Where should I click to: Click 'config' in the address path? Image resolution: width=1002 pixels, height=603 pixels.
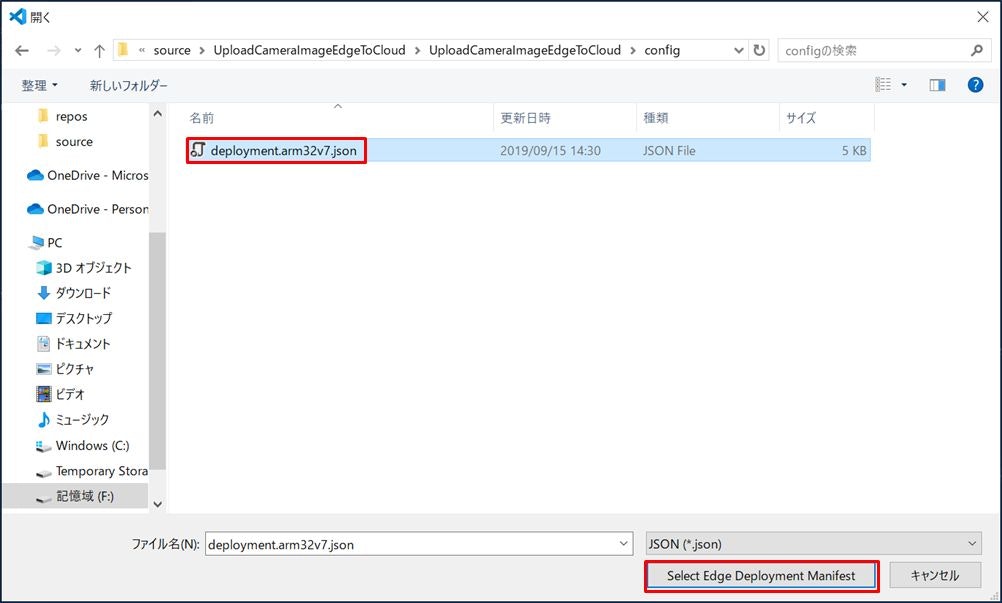pos(662,50)
